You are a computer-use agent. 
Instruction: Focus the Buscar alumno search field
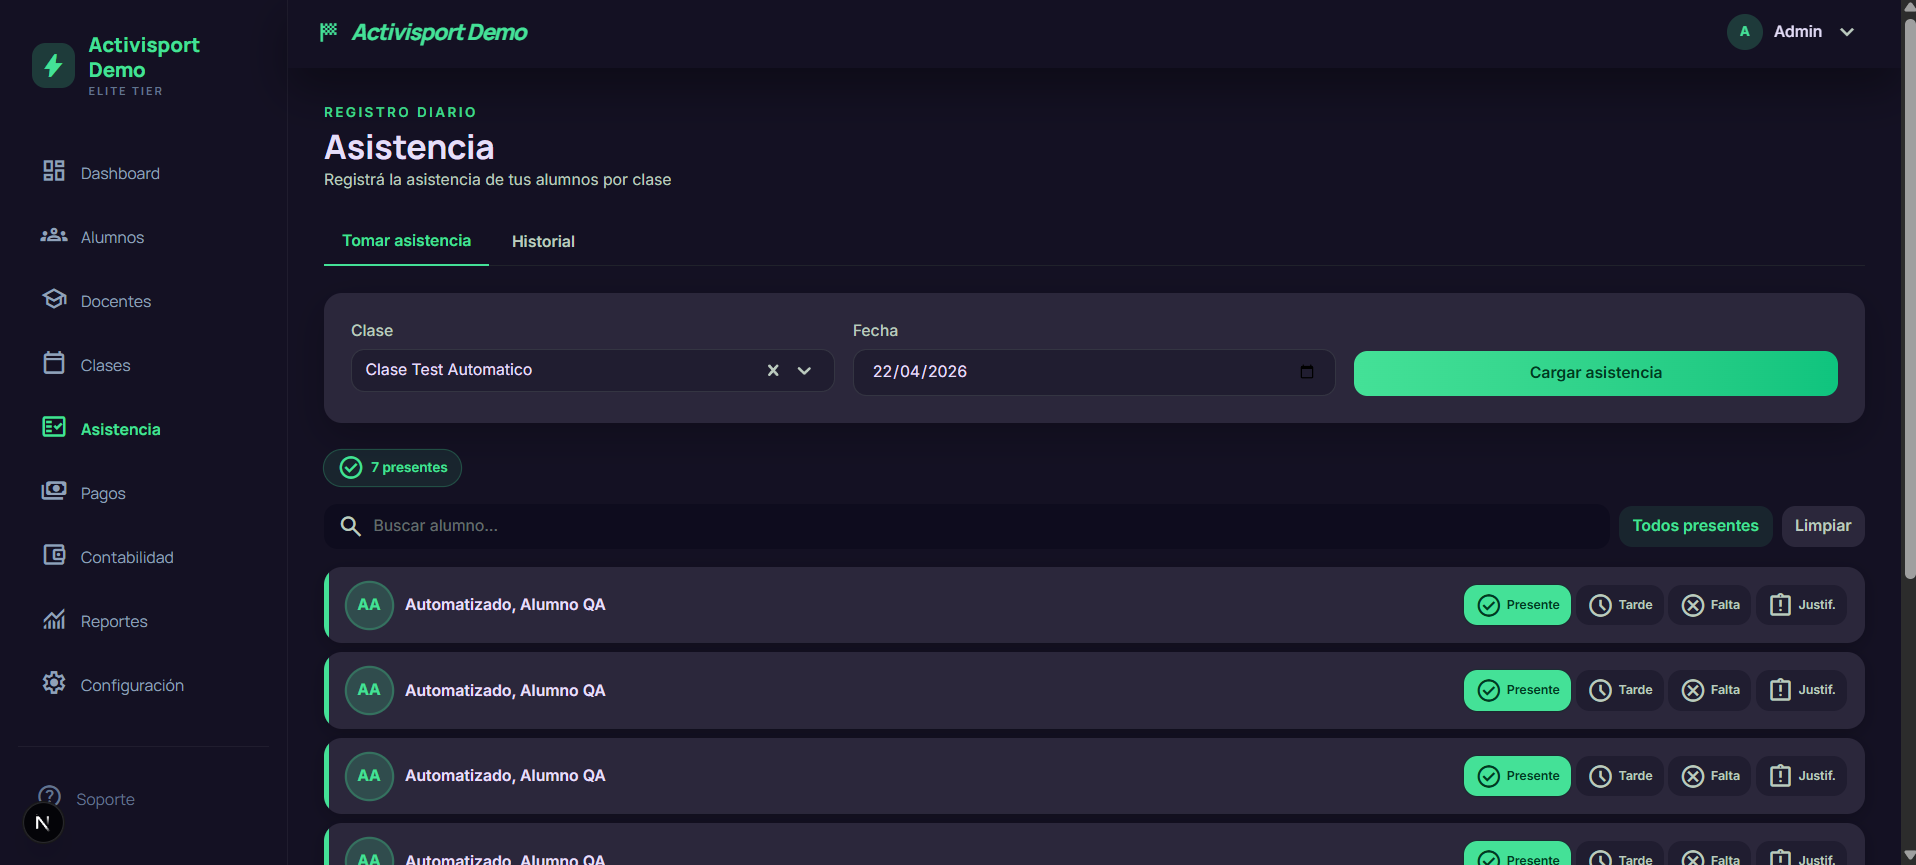coord(966,526)
